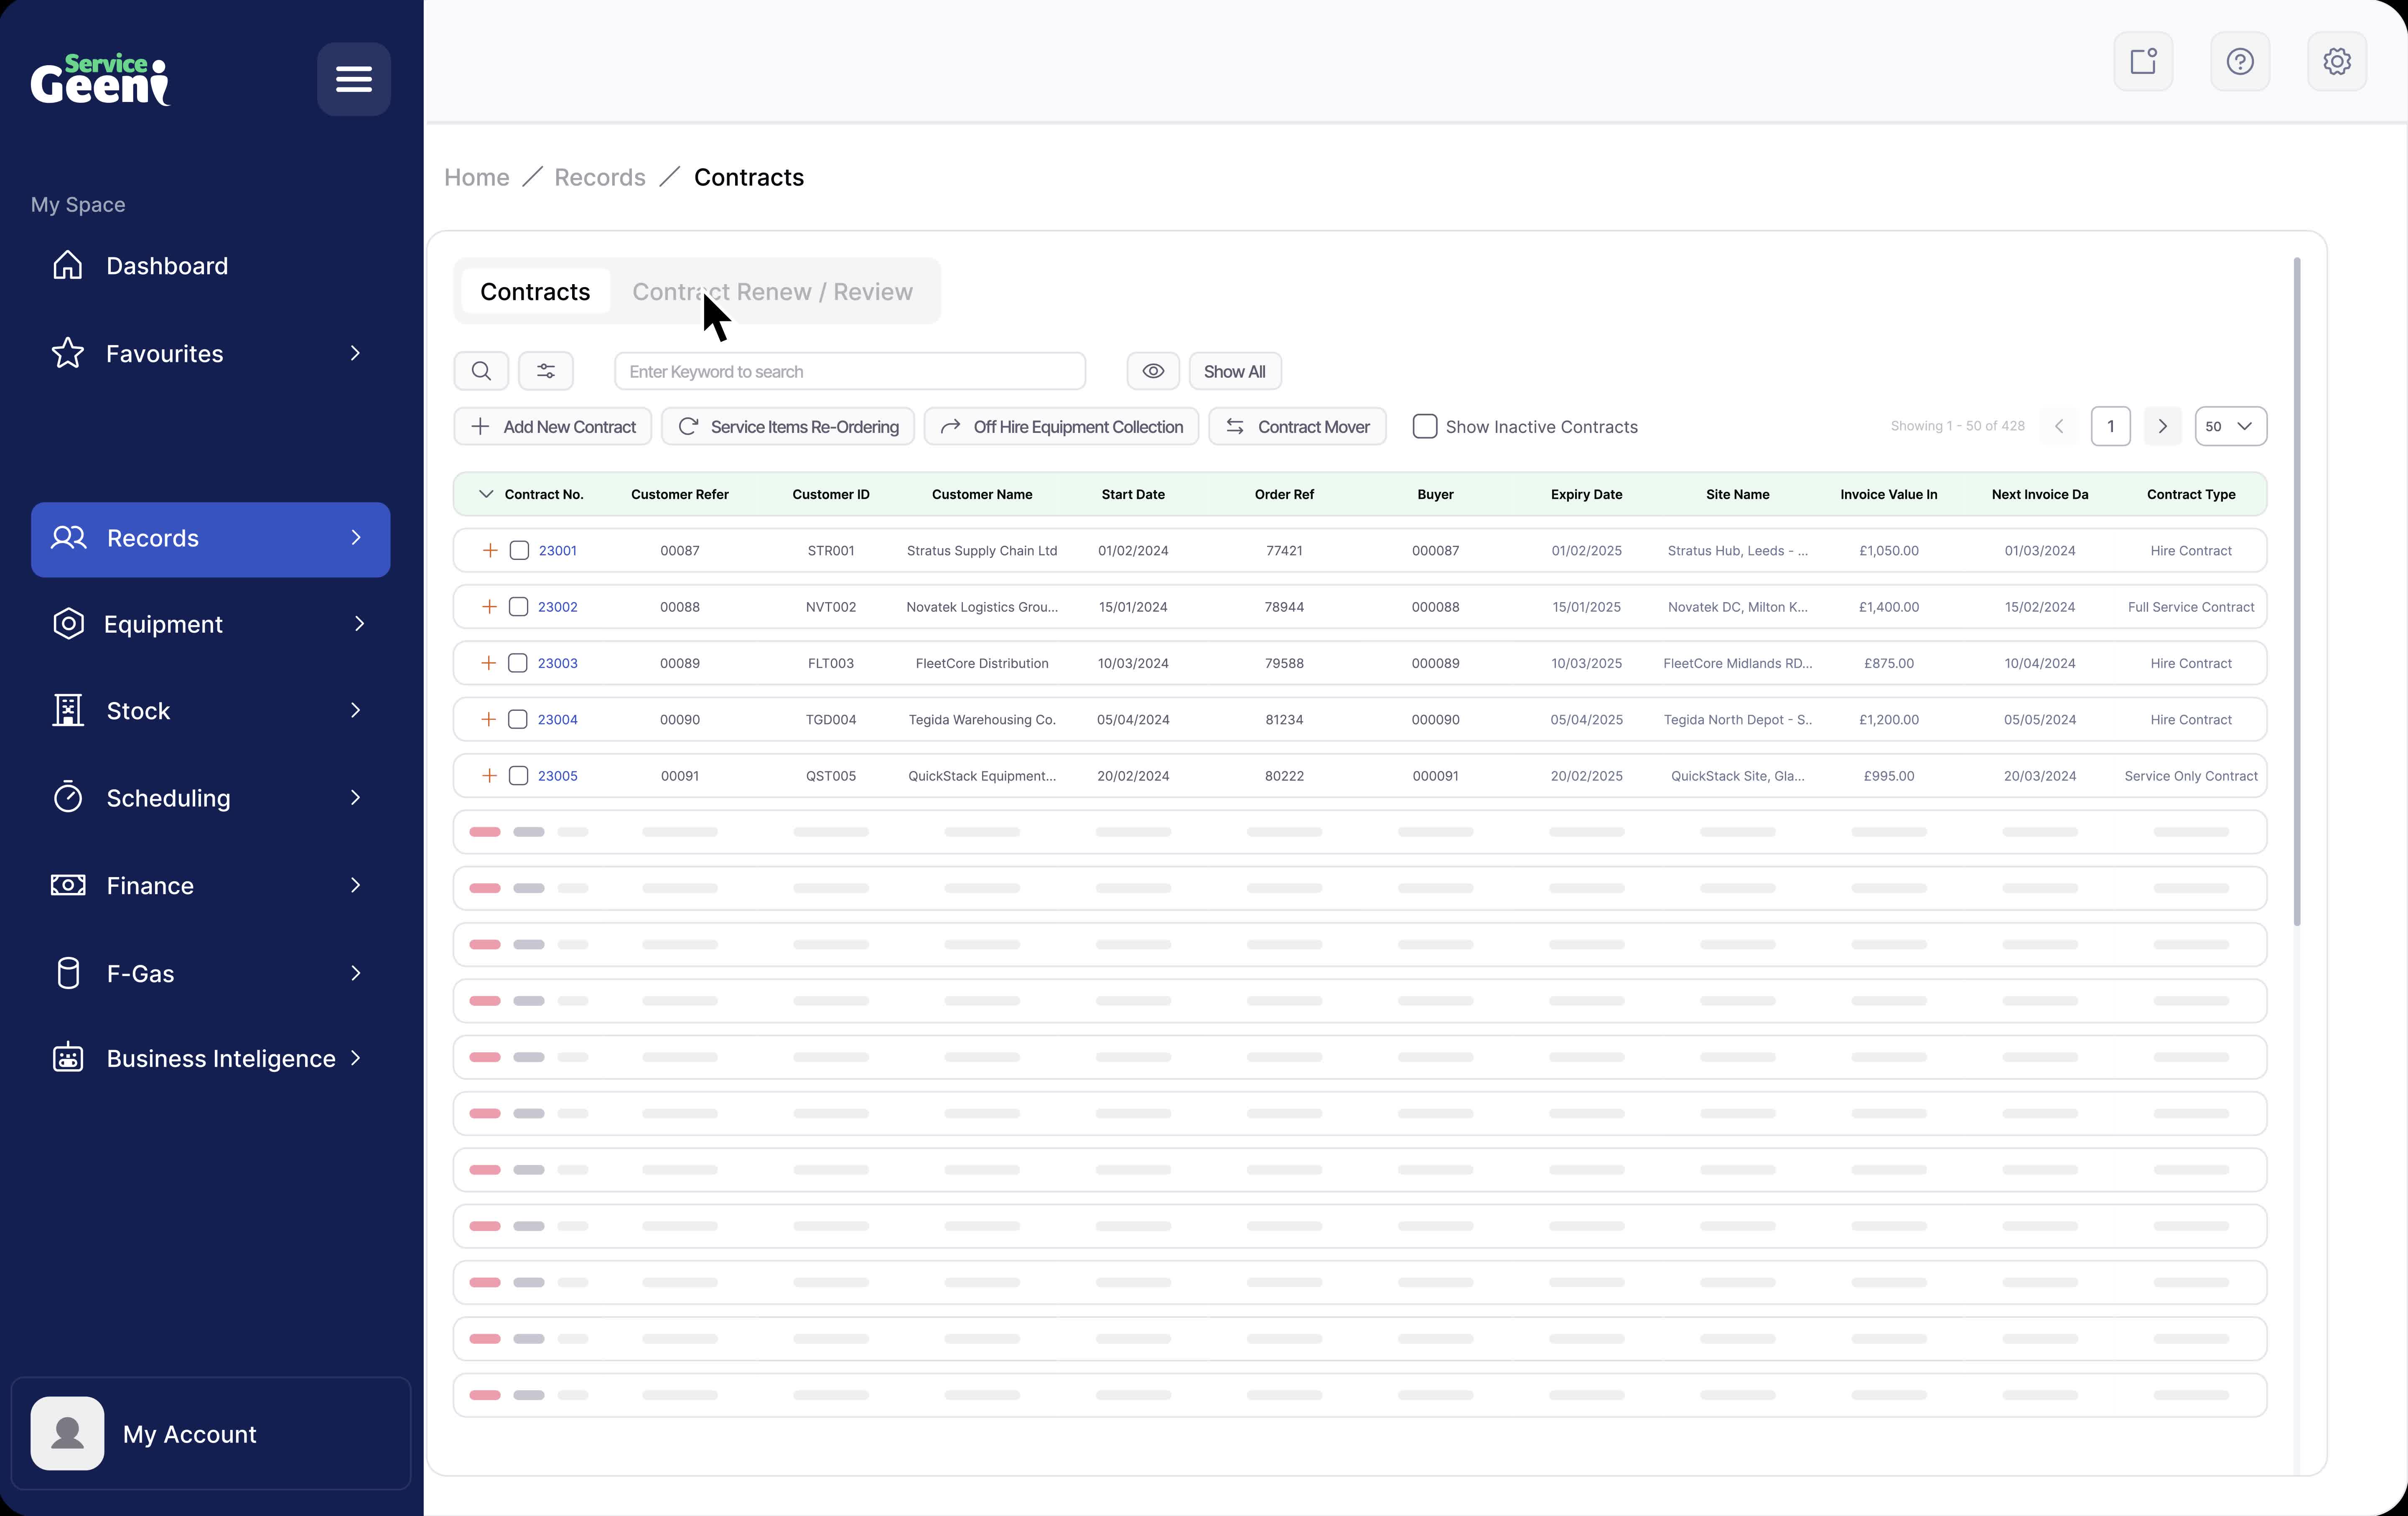Expand row plus for contract 23005

(489, 776)
